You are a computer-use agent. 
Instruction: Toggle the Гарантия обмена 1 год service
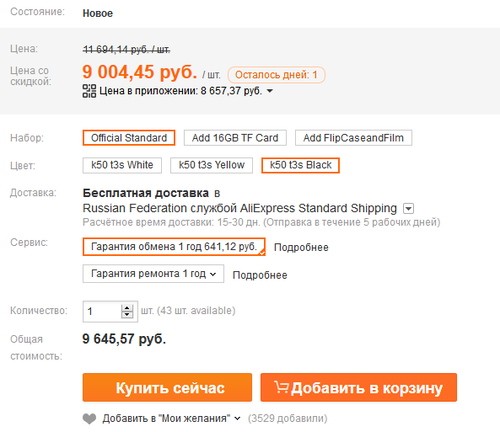point(174,247)
